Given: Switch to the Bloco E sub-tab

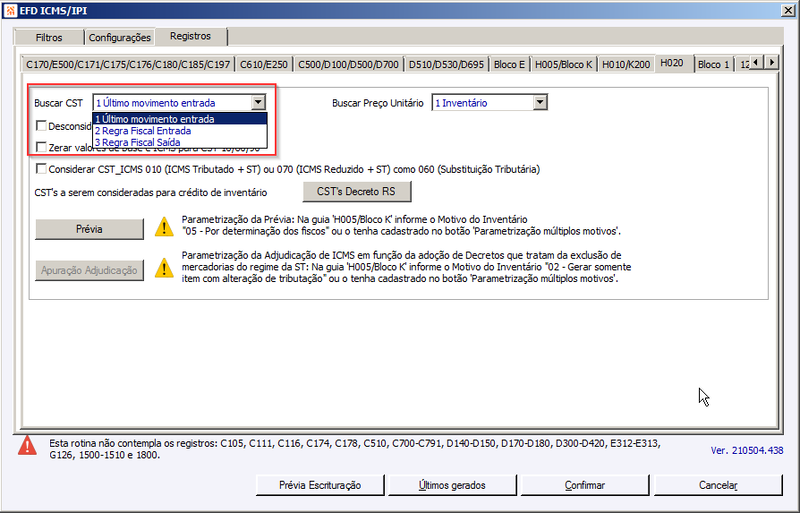Looking at the screenshot, I should pyautogui.click(x=509, y=64).
